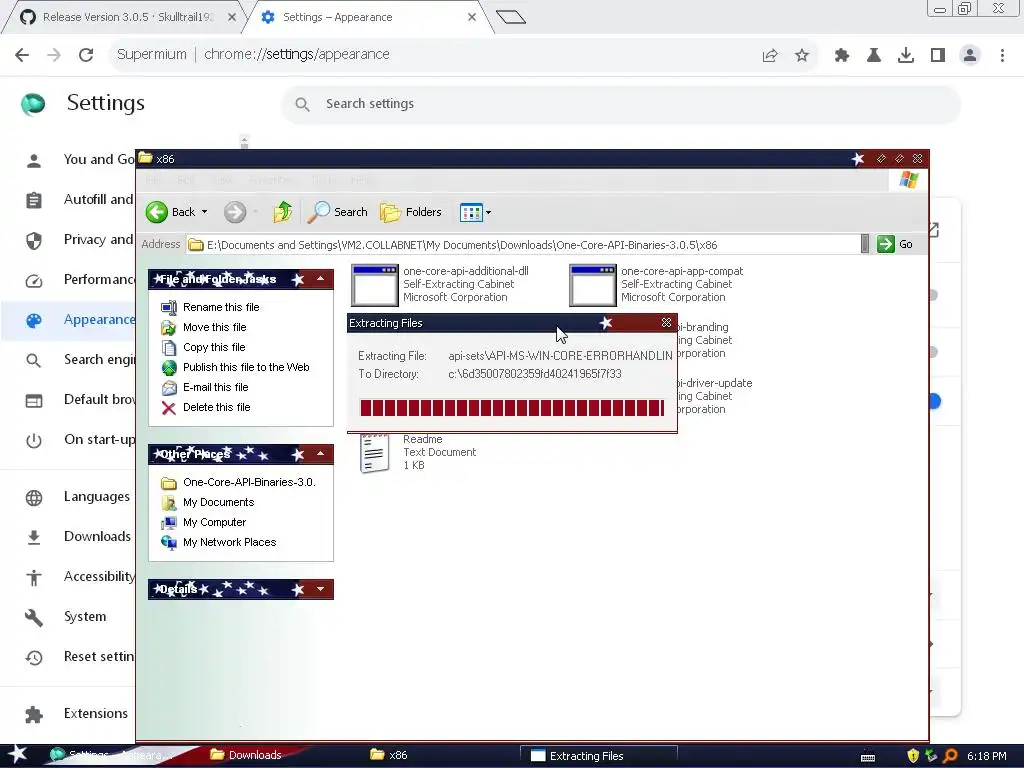Viewport: 1024px width, 768px height.
Task: Click the green Go button
Action: [895, 244]
